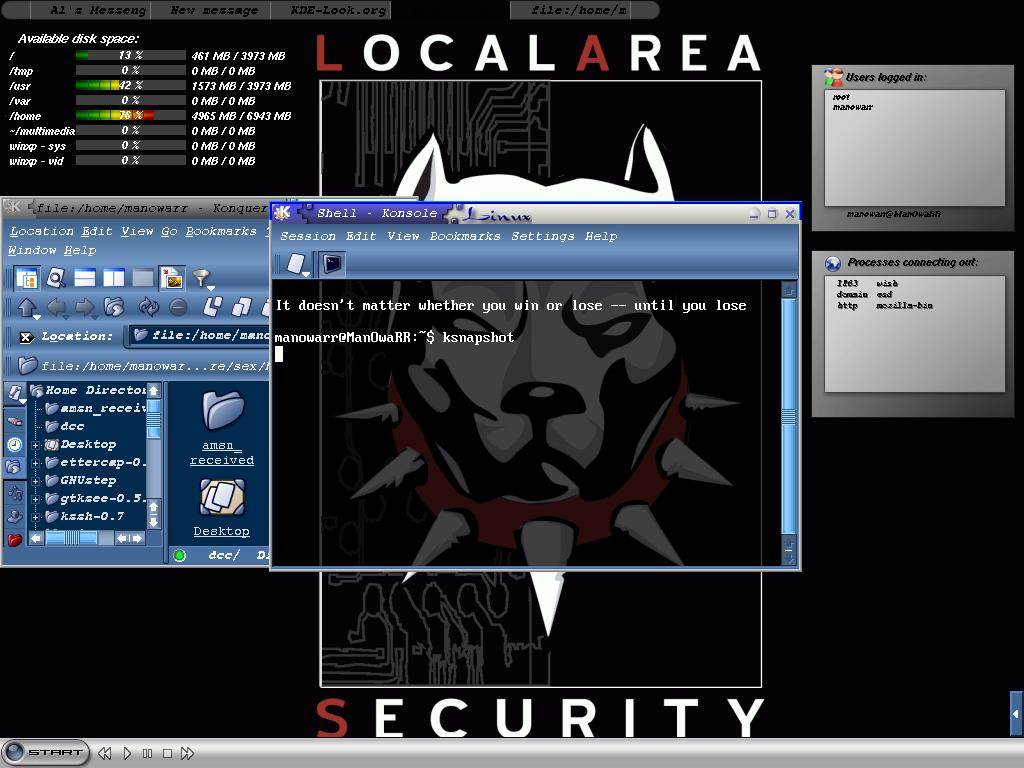Expand the gtksee-0.5 folder in tree
Image resolution: width=1024 pixels, height=768 pixels.
36,498
